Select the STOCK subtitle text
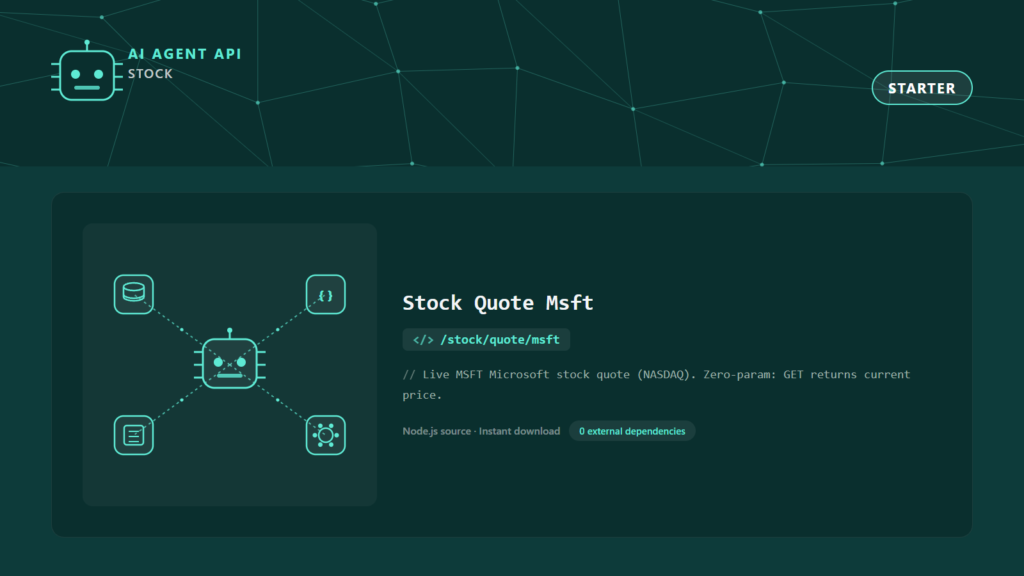1024x576 pixels. tap(150, 74)
